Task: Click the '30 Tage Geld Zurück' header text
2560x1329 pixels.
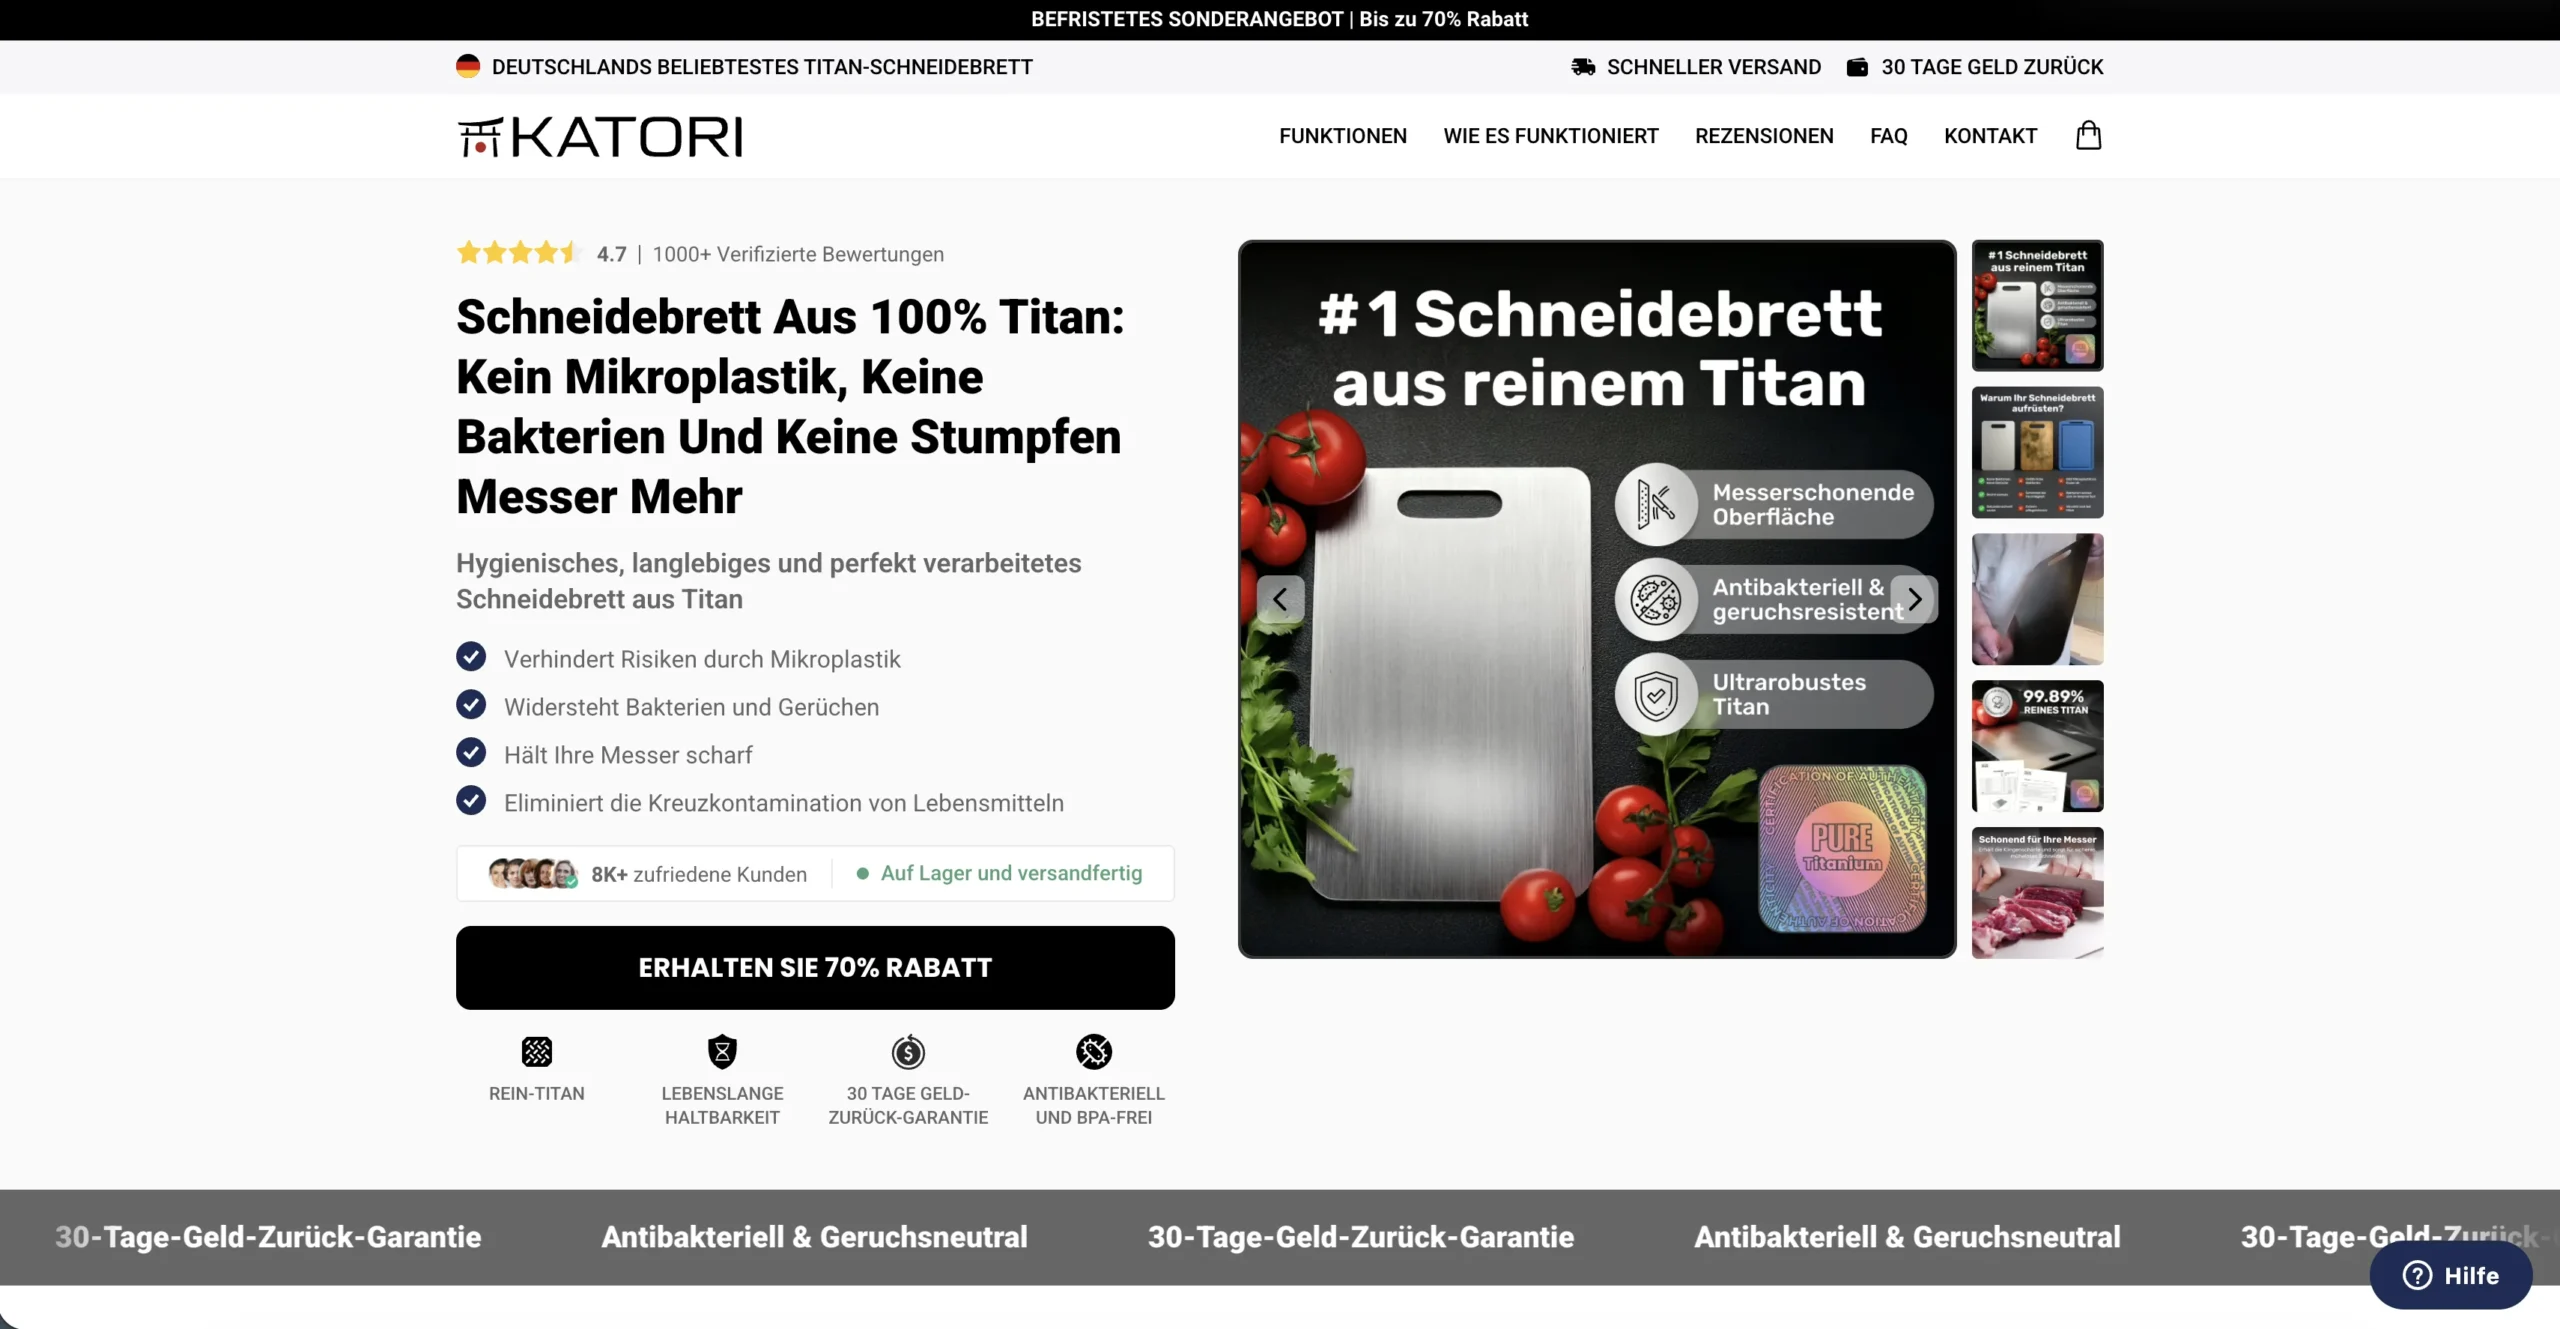Action: (1992, 67)
